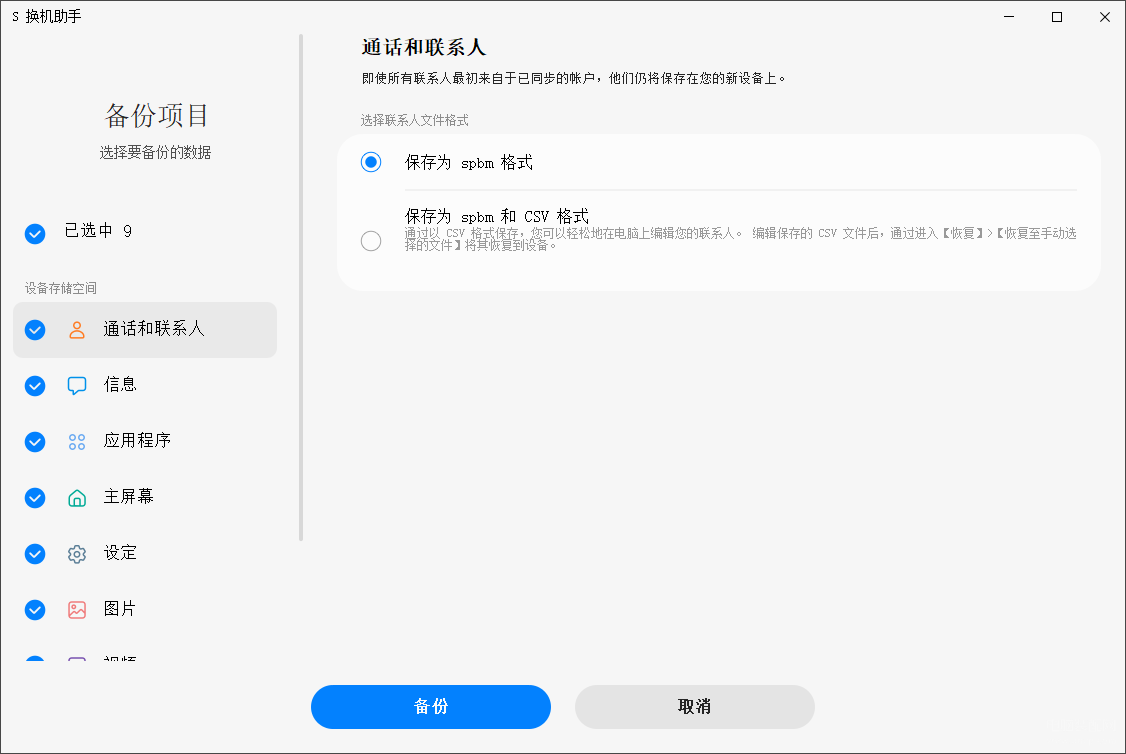This screenshot has width=1126, height=754.
Task: Click the blue message bubble icon
Action: tap(77, 386)
